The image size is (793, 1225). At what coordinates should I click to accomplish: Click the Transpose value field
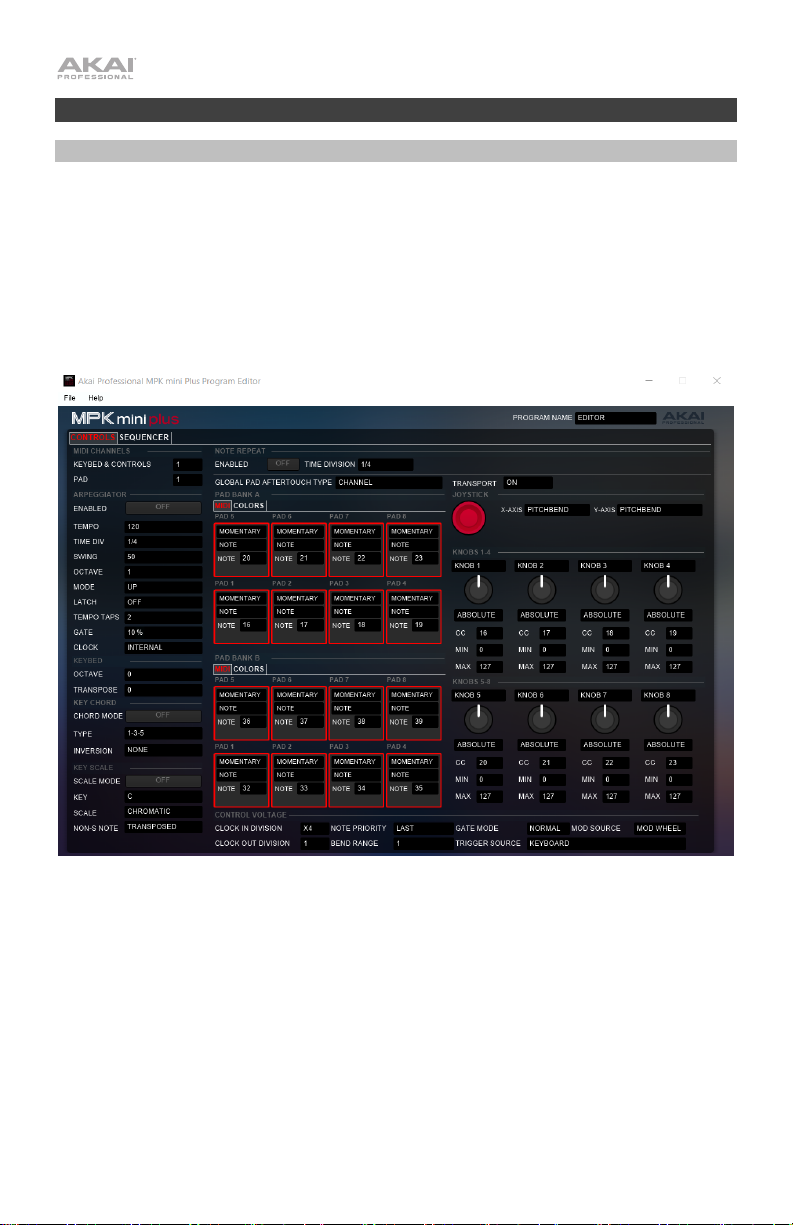[x=164, y=691]
